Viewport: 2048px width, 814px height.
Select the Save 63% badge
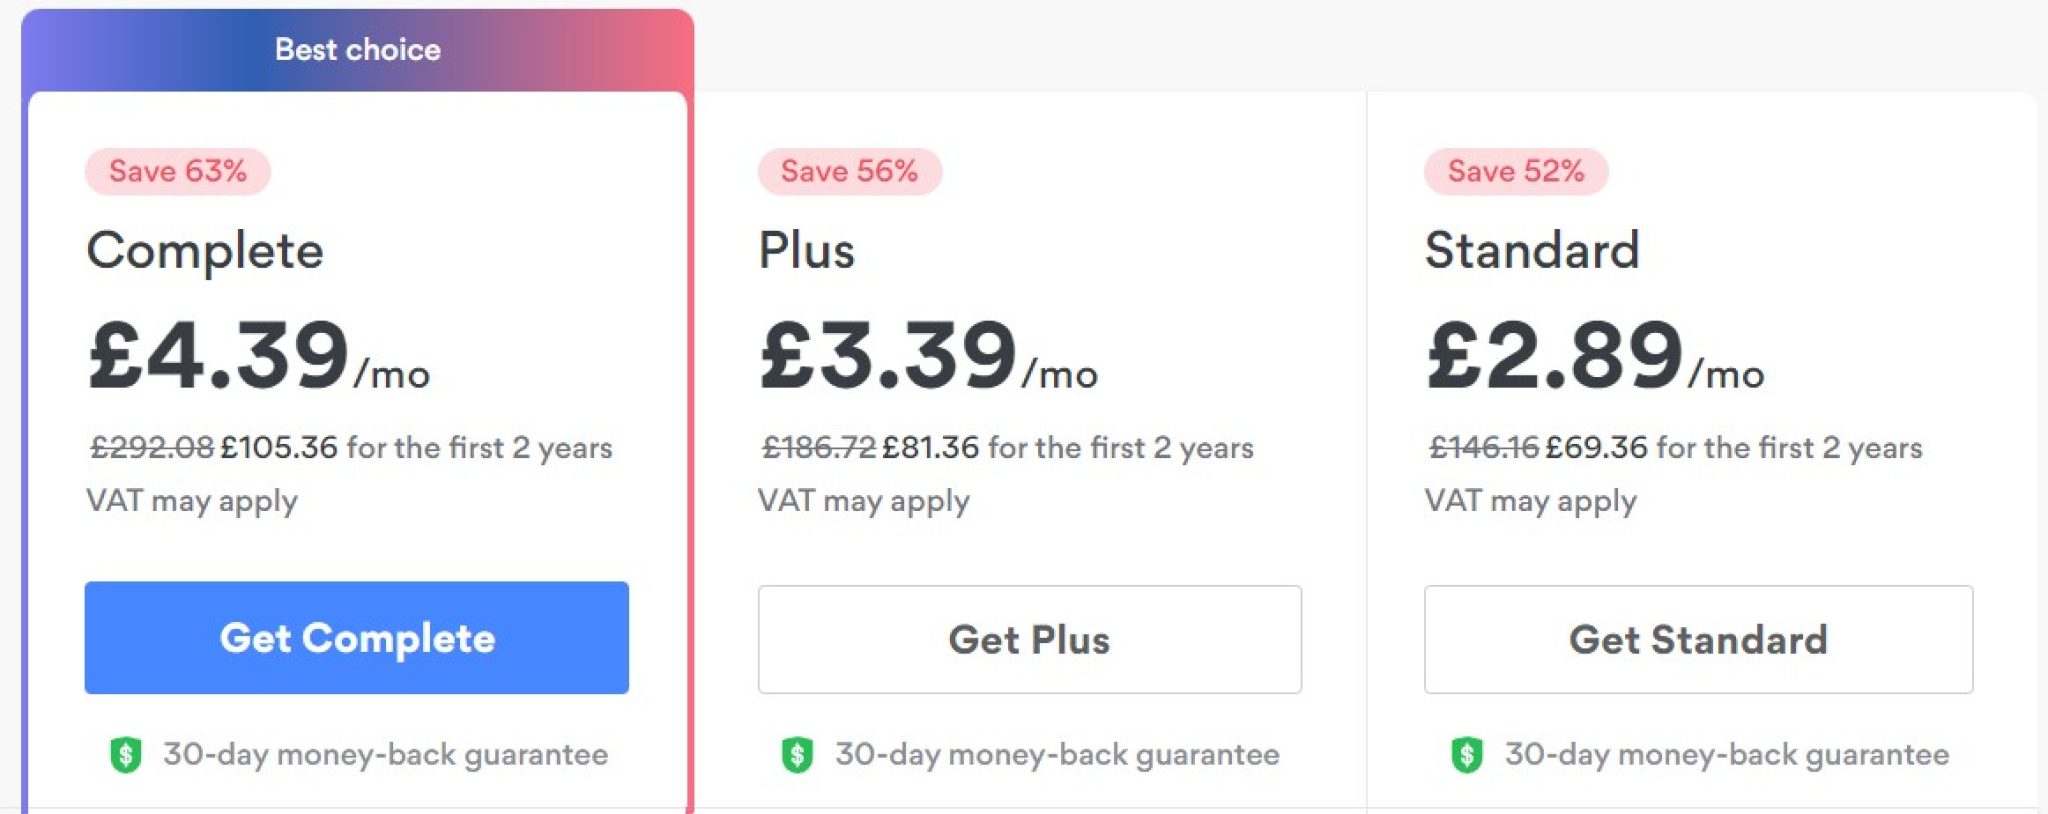point(178,171)
